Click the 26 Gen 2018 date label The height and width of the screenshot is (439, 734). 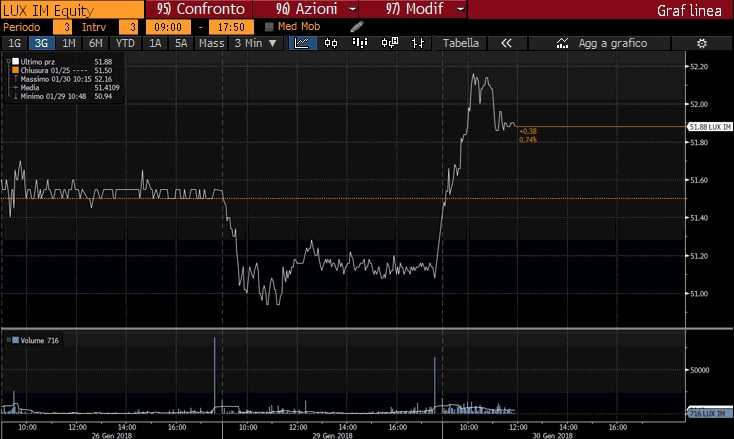coord(111,435)
